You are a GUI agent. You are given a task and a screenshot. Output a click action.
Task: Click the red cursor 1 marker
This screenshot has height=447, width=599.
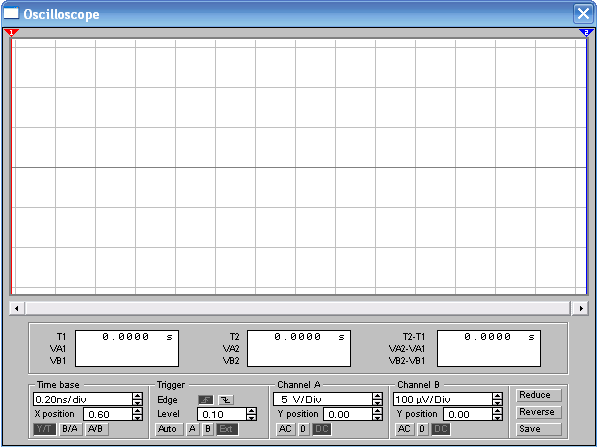coord(11,33)
